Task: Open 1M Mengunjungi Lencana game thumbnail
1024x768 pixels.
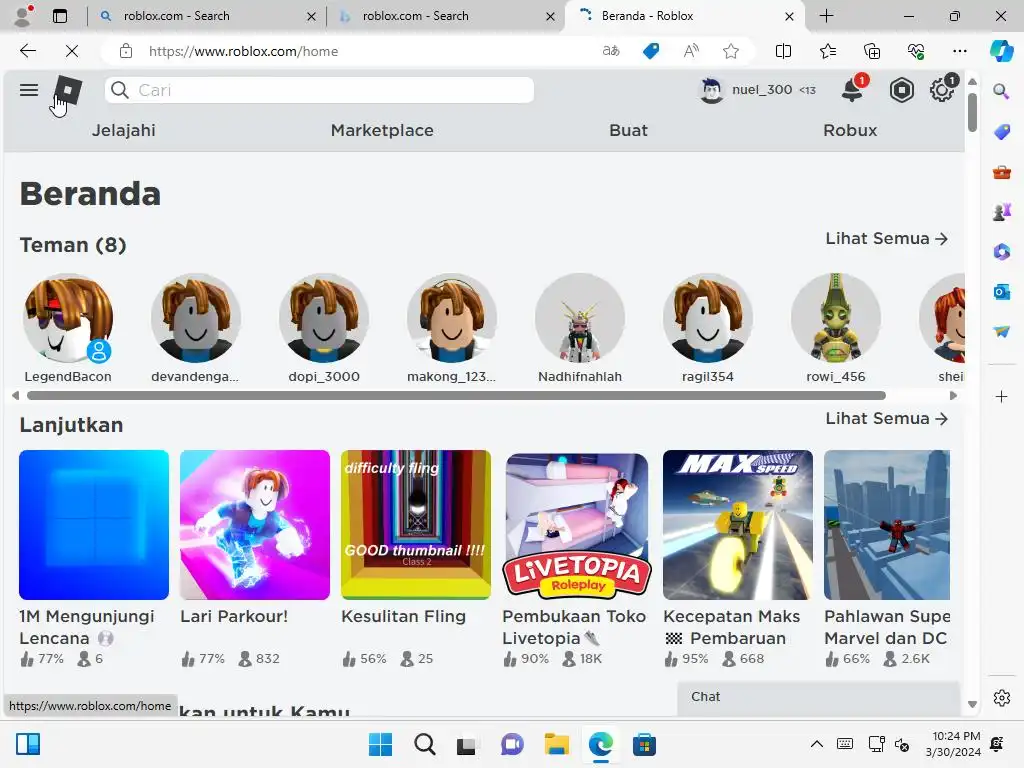Action: (94, 525)
